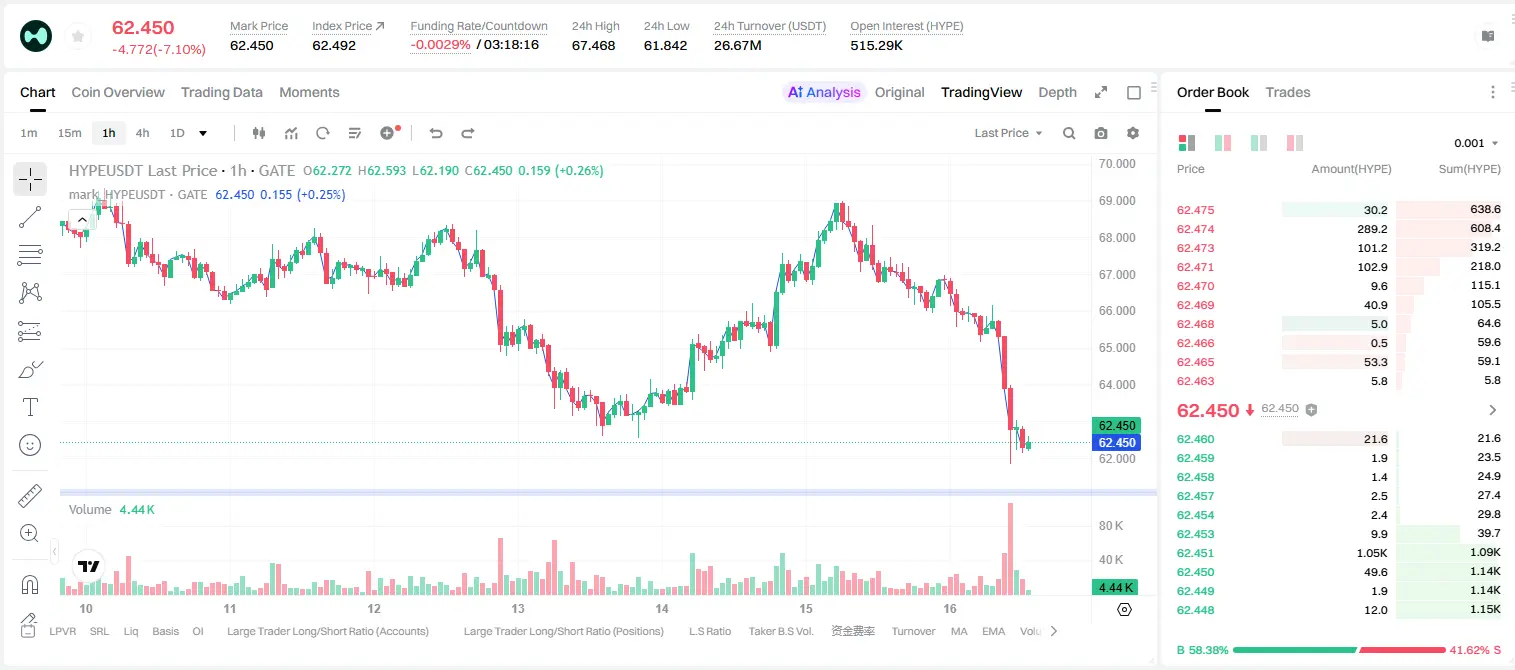Open the emoji sticker tool
1515x670 pixels.
[30, 445]
